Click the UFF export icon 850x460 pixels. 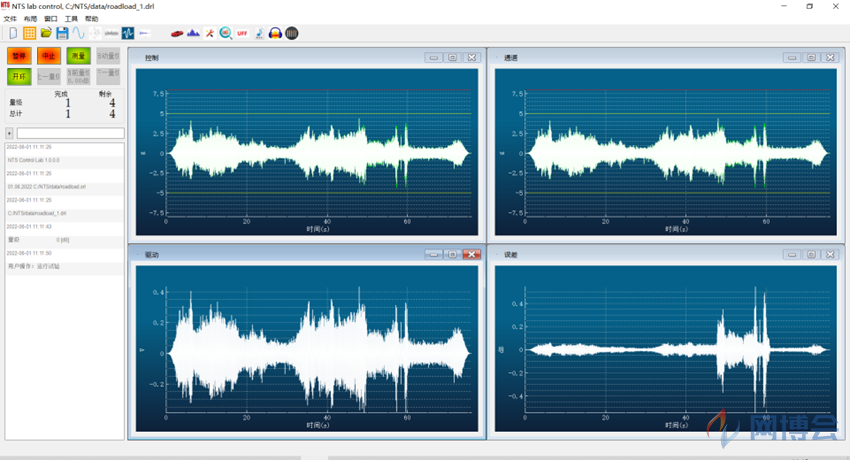click(x=242, y=33)
